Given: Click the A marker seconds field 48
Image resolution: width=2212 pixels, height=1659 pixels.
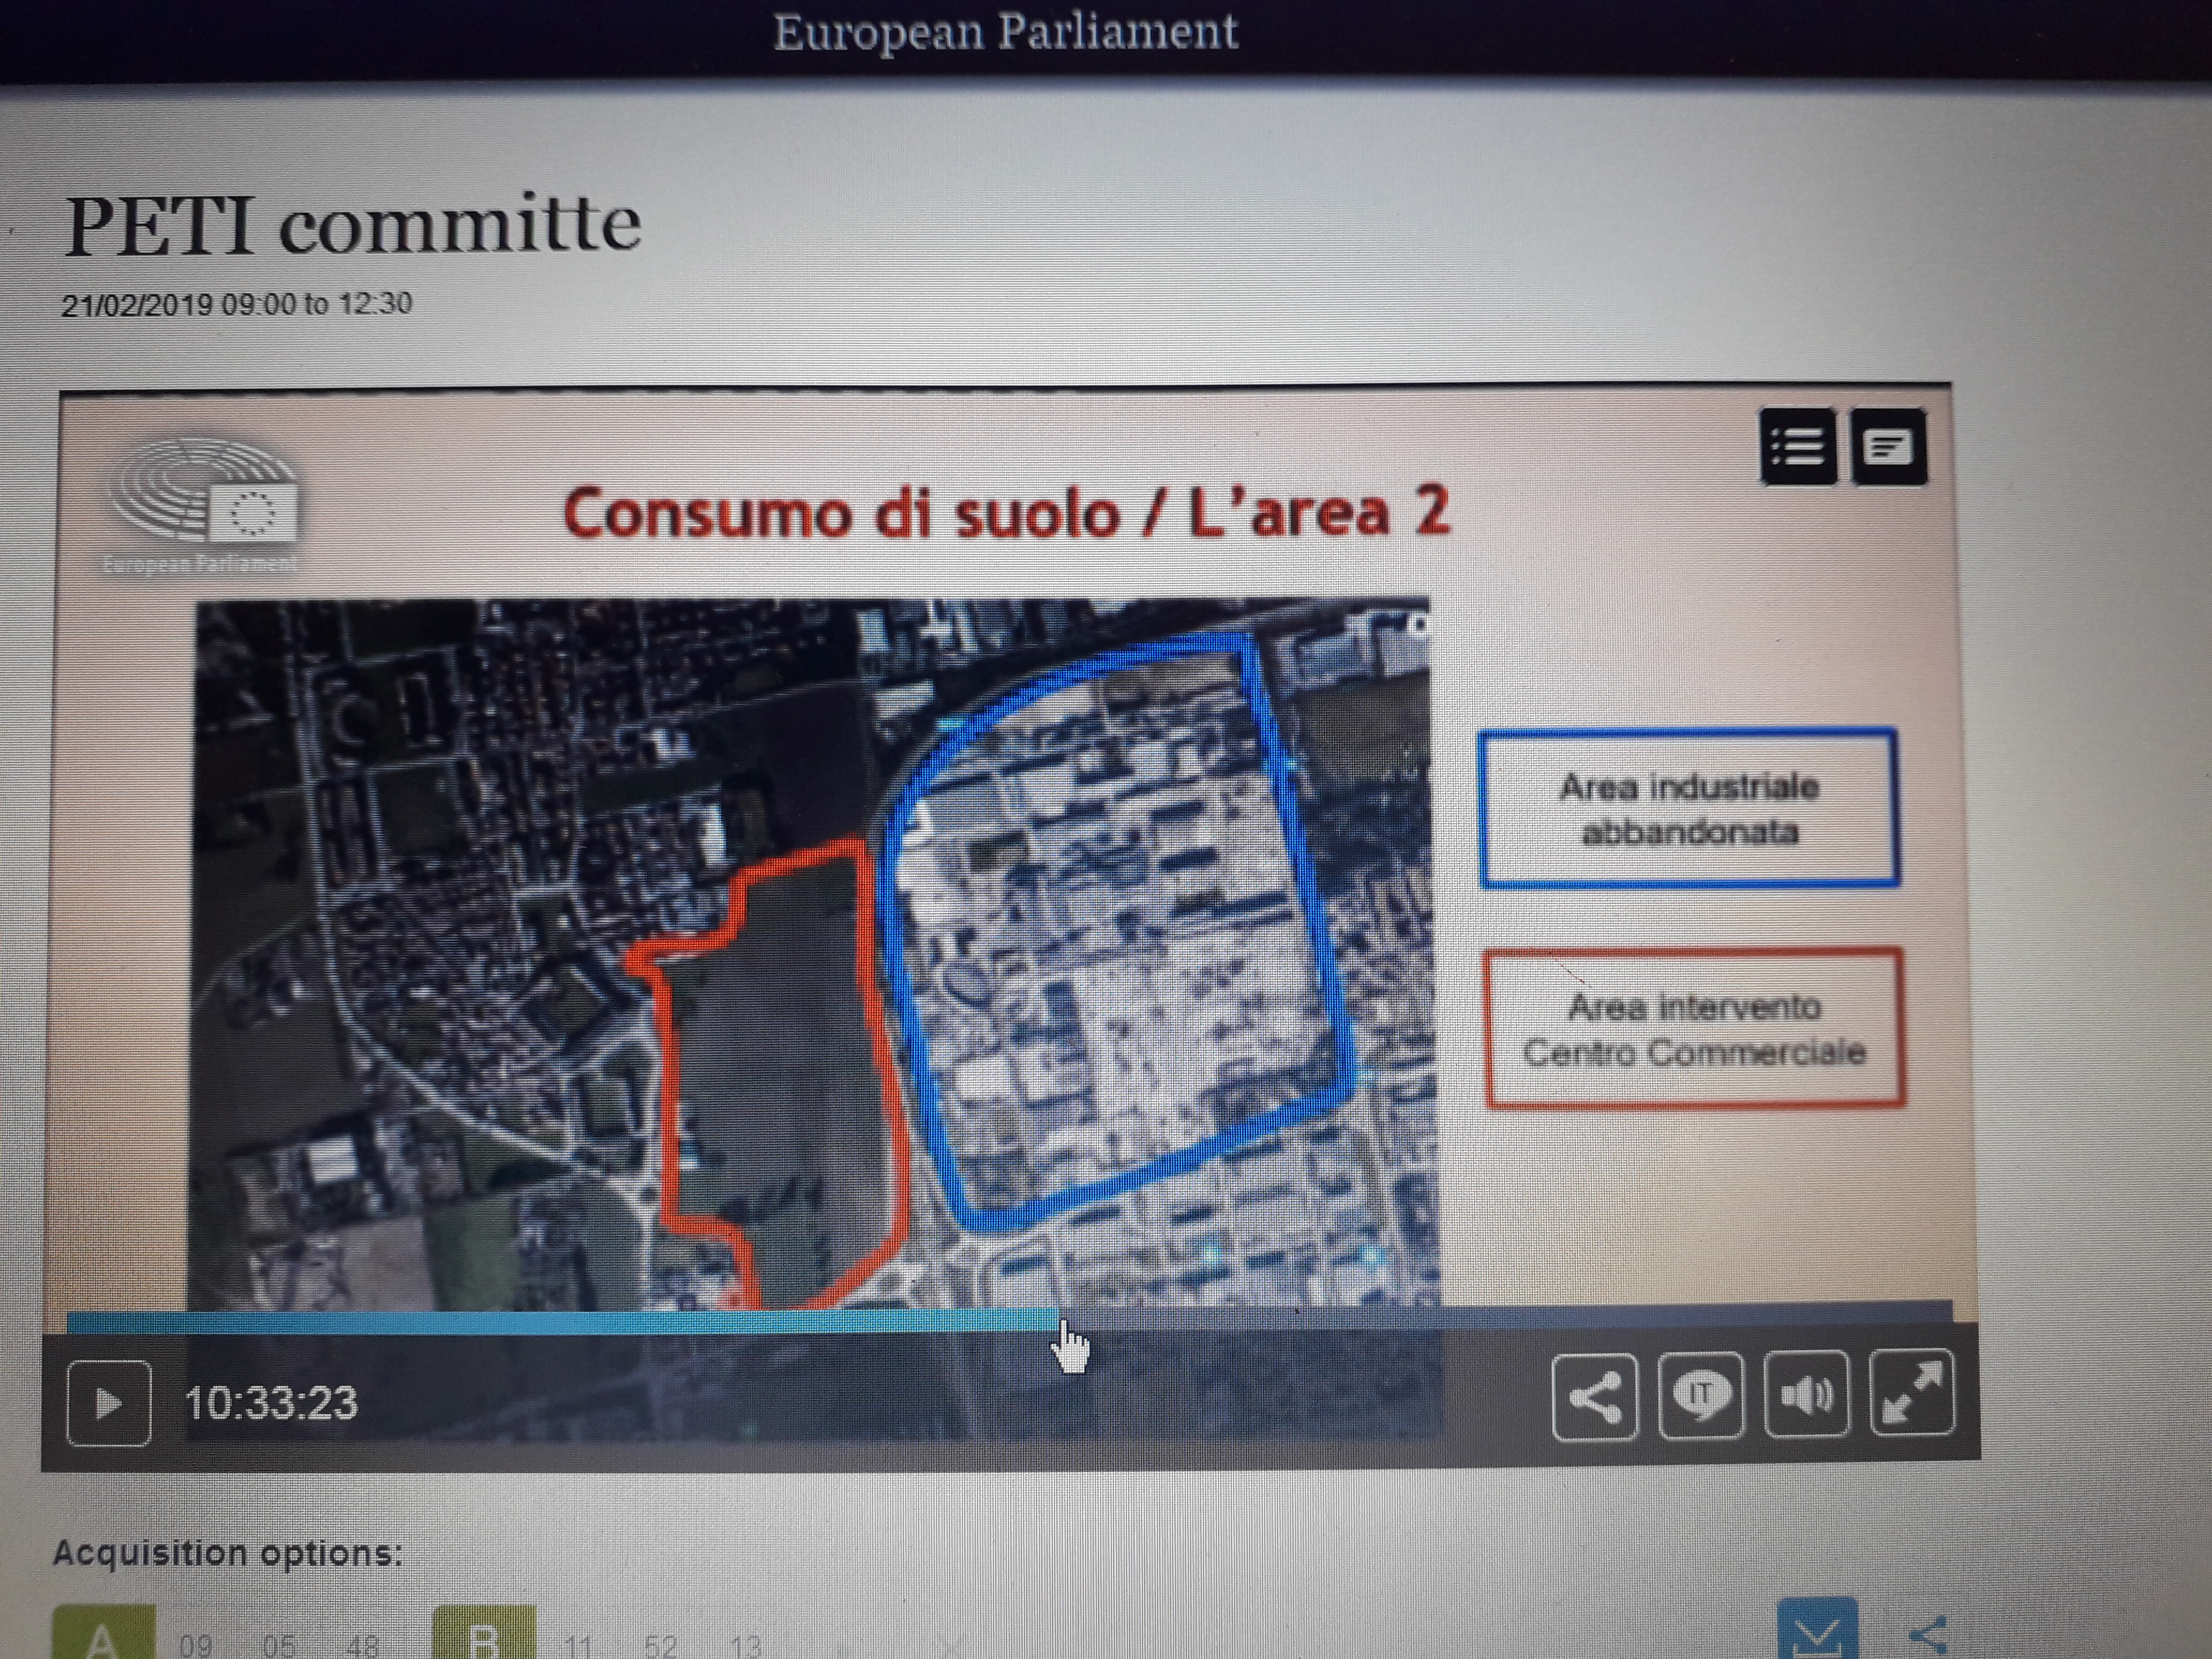Looking at the screenshot, I should click(x=362, y=1645).
